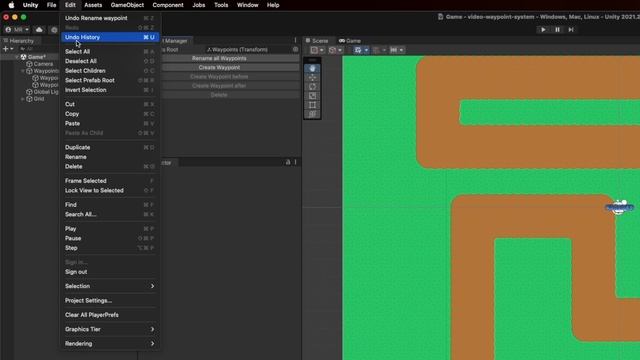Select the Rect tool in tools overlay
Screen dimensions: 640x360
312,105
